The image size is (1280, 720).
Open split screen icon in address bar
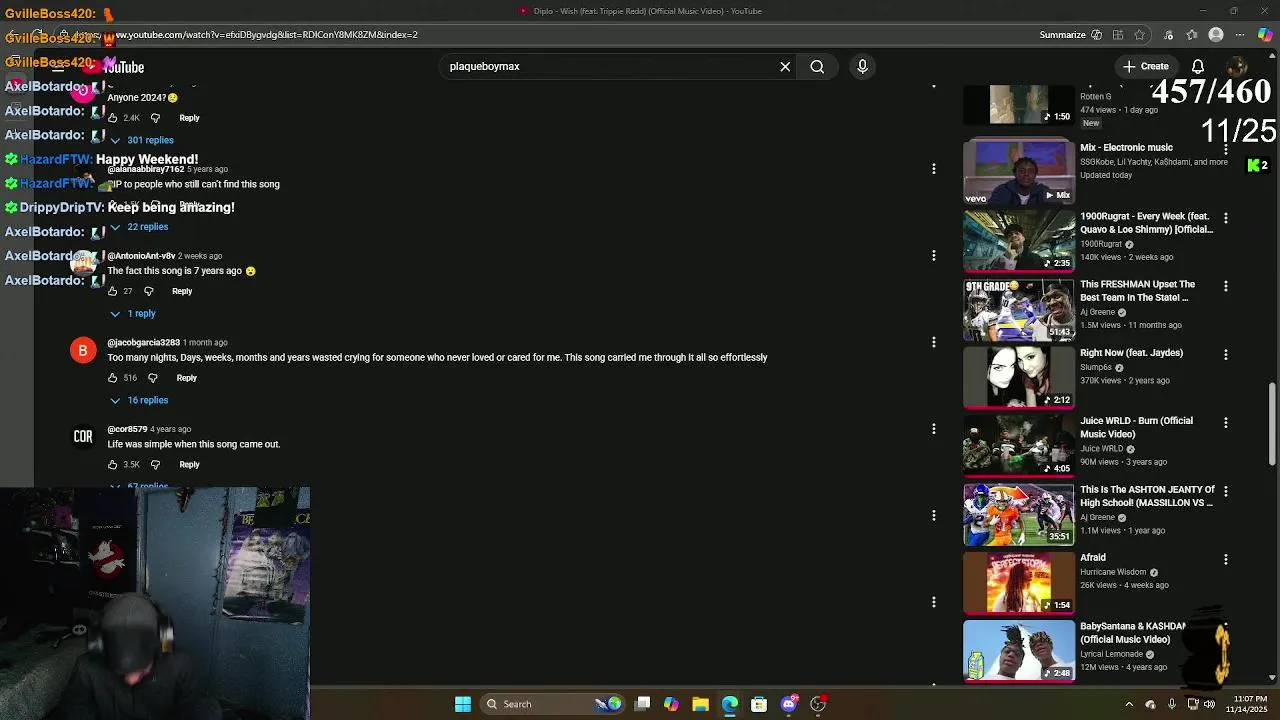[x=1118, y=35]
